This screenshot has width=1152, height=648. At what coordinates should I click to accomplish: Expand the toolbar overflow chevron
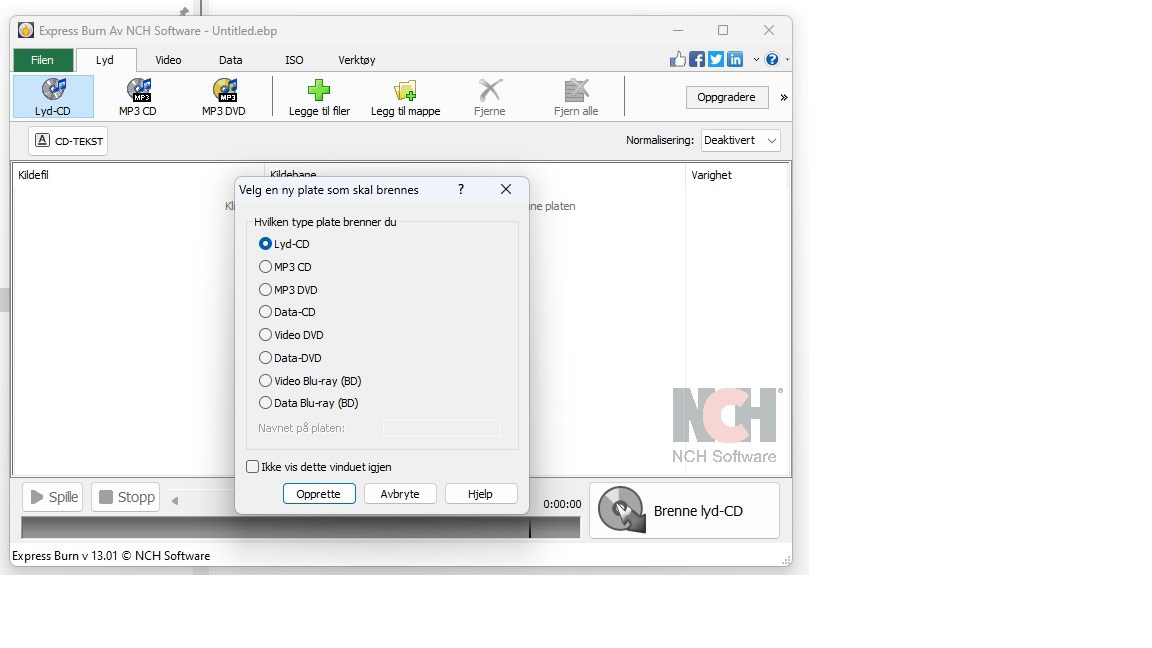pos(783,97)
